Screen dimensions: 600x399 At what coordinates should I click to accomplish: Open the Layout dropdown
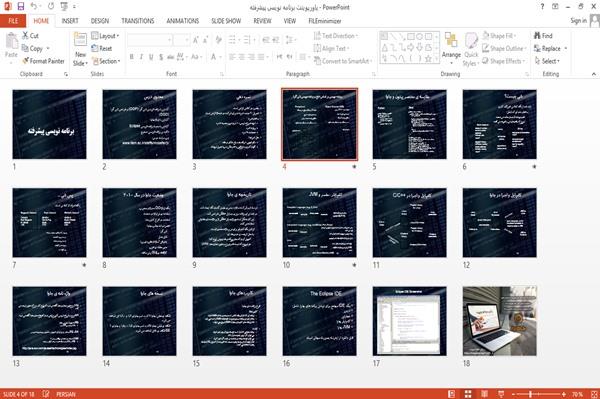[105, 36]
